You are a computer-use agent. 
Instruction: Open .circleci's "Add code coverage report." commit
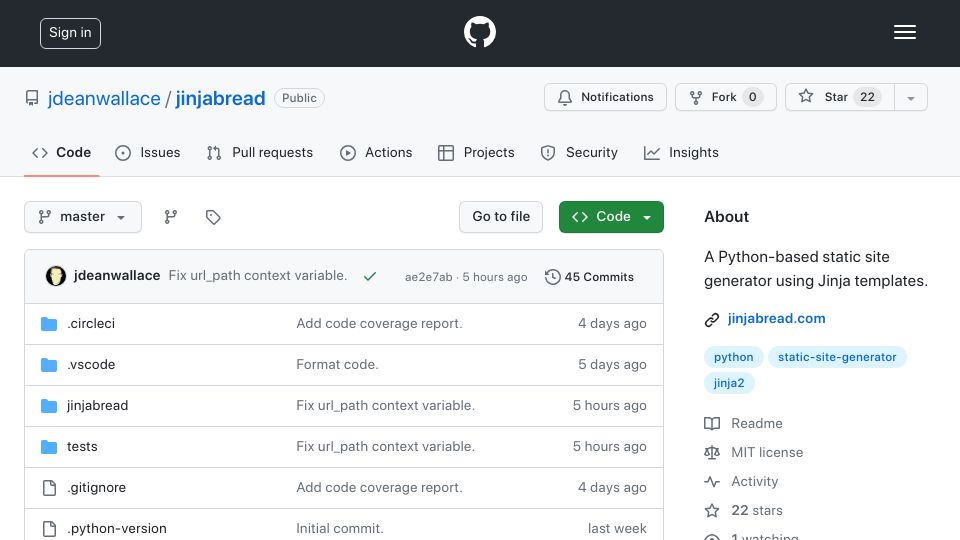pyautogui.click(x=379, y=323)
